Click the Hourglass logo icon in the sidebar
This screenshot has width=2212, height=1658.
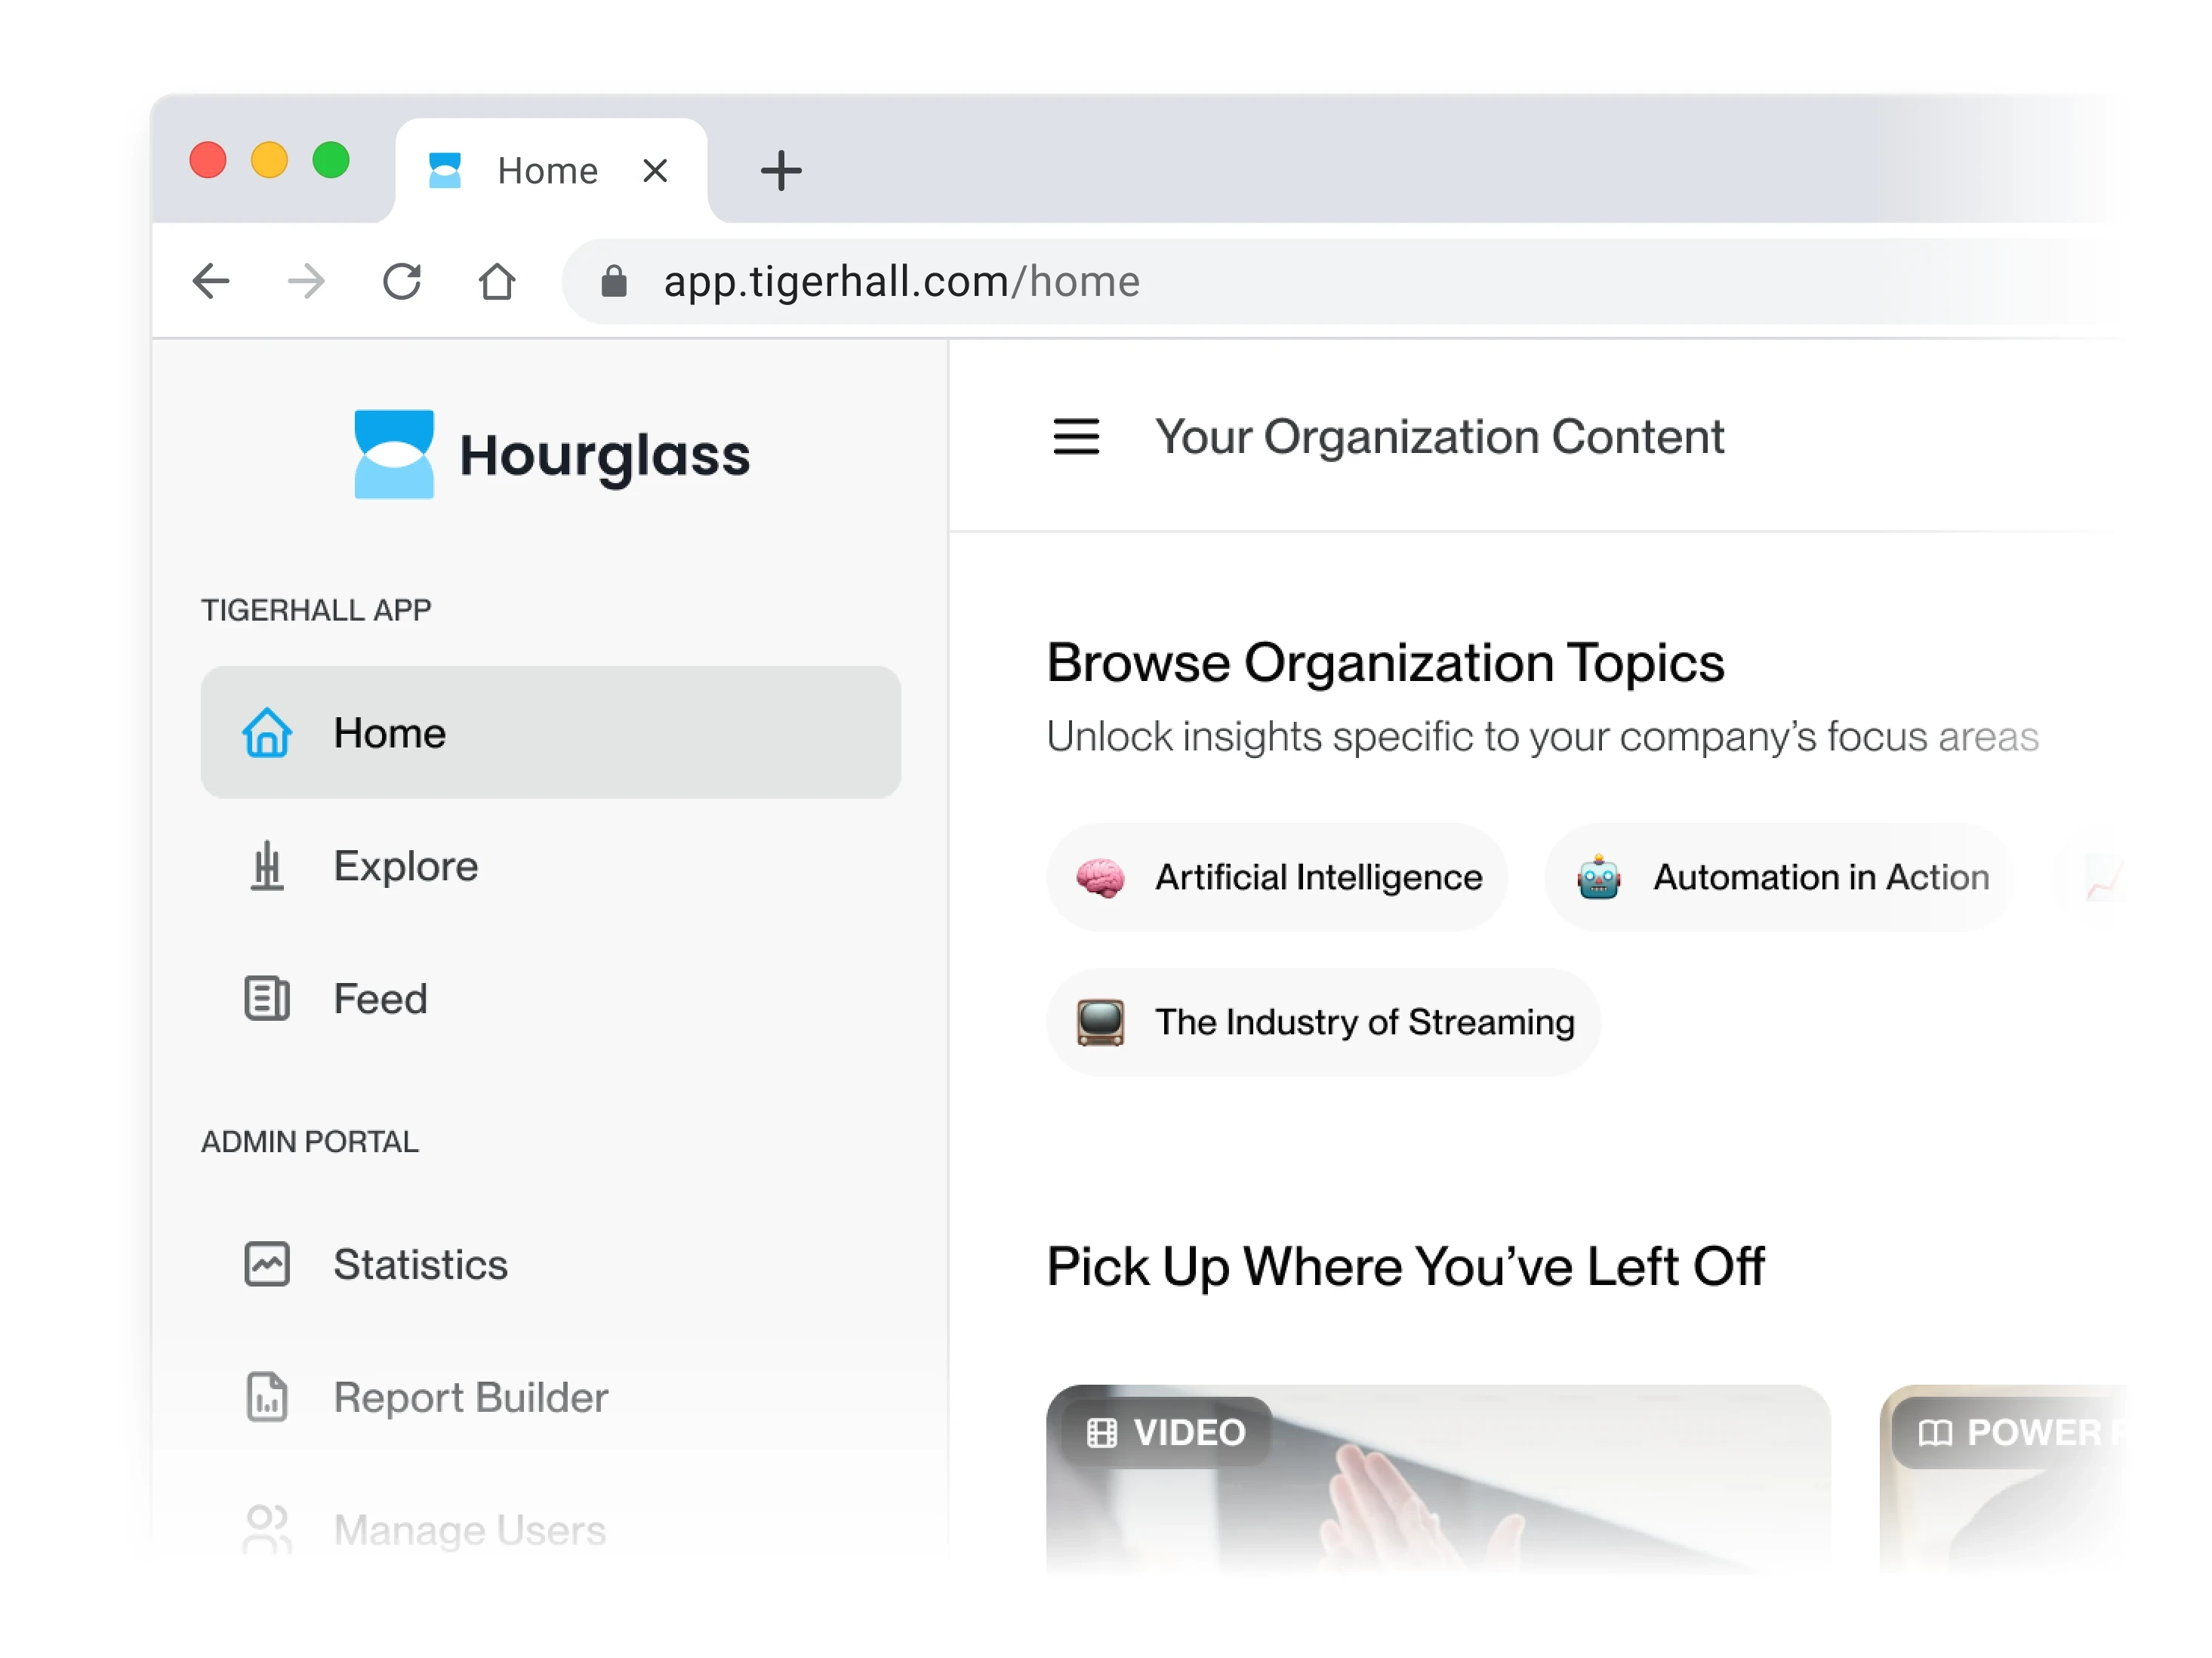pos(394,454)
